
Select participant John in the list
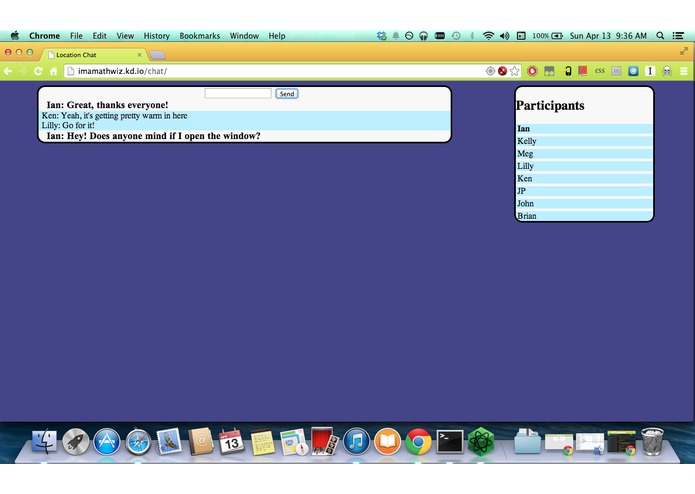pyautogui.click(x=584, y=203)
